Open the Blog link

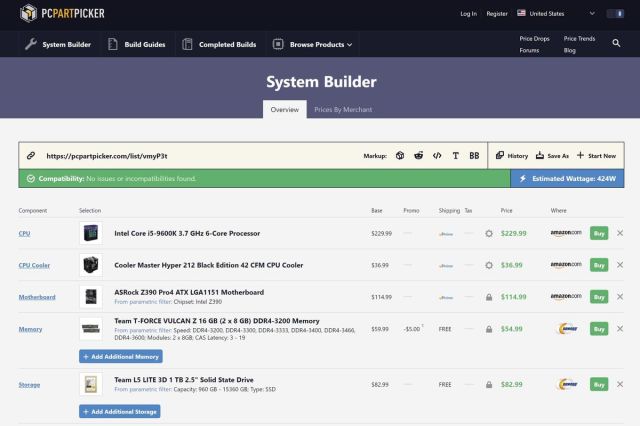click(x=569, y=50)
